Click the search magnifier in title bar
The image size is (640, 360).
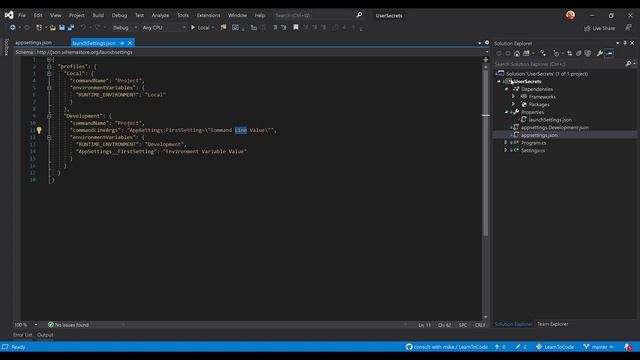click(359, 15)
